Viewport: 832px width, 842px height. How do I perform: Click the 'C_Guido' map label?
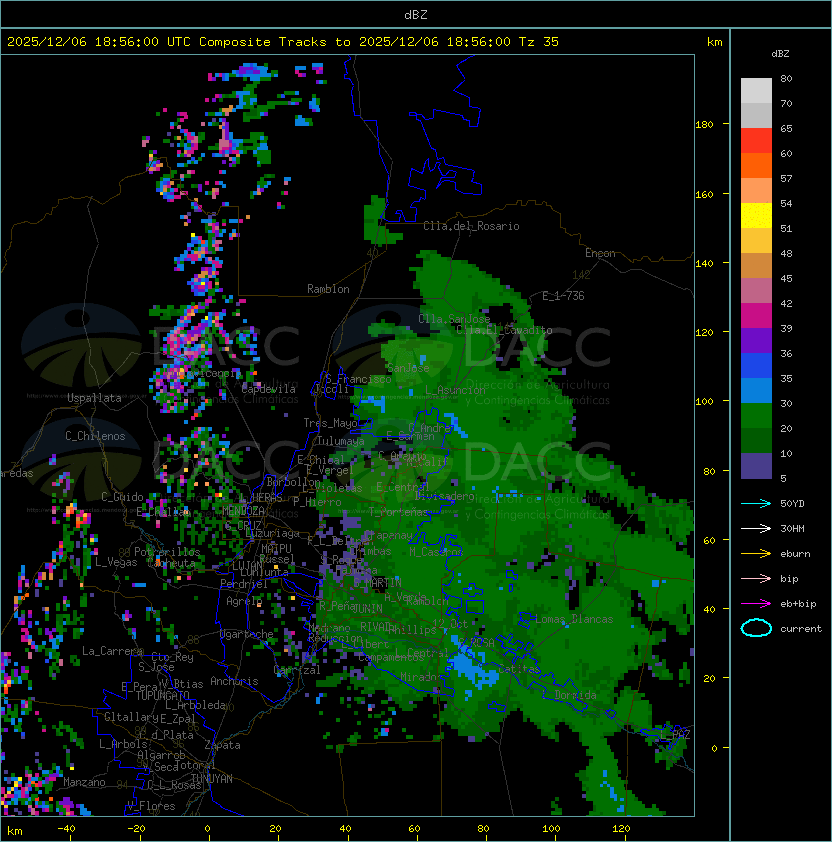click(x=122, y=497)
